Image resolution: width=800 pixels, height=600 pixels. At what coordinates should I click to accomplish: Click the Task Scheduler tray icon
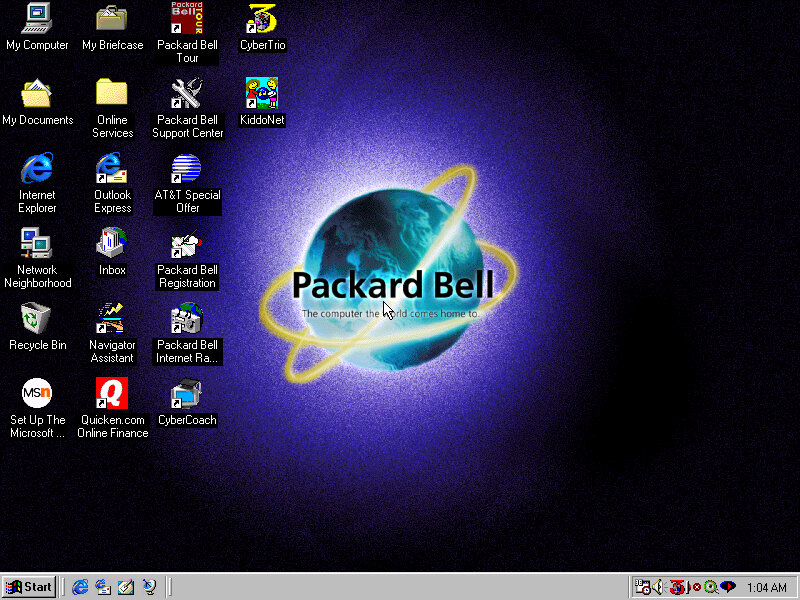coord(642,587)
